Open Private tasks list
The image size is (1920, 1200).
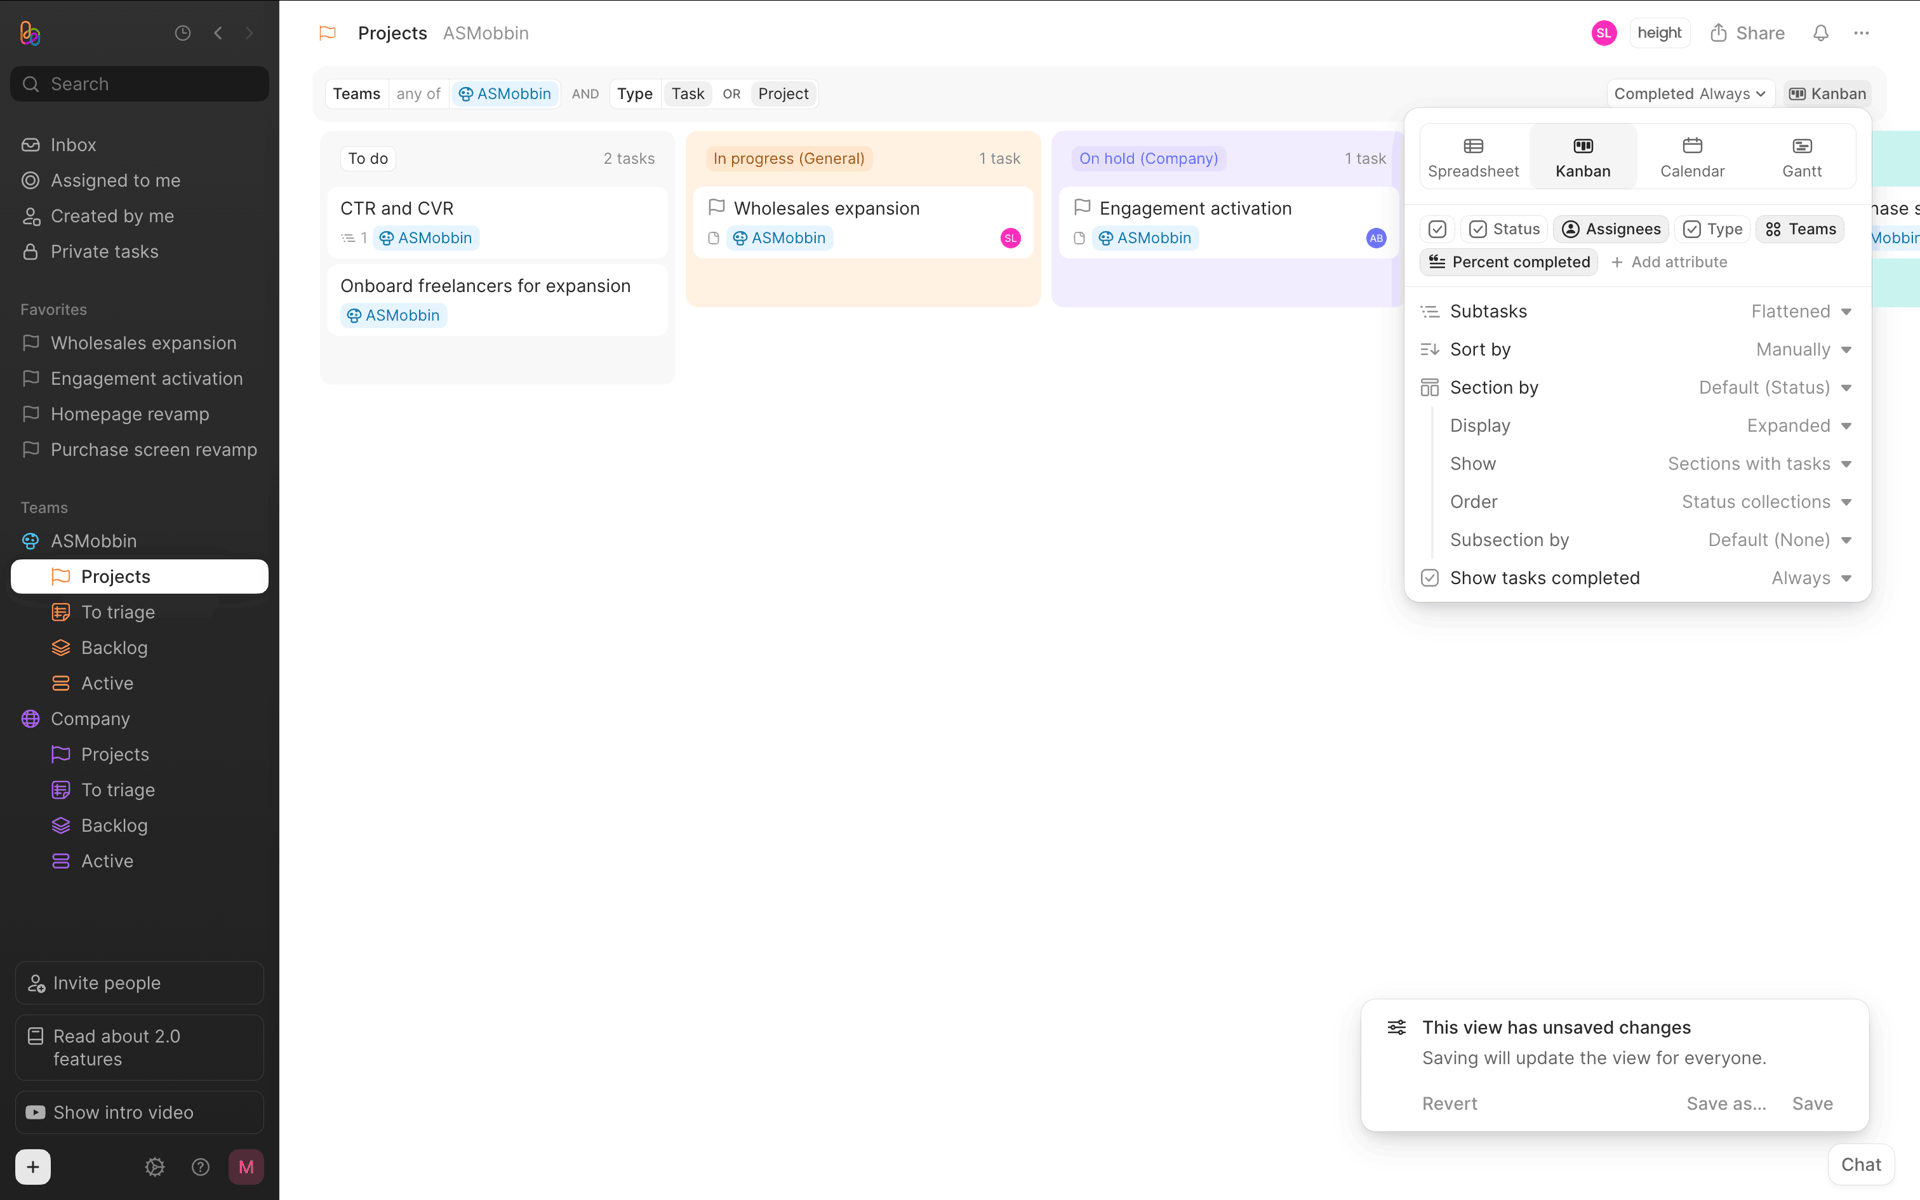[139, 252]
